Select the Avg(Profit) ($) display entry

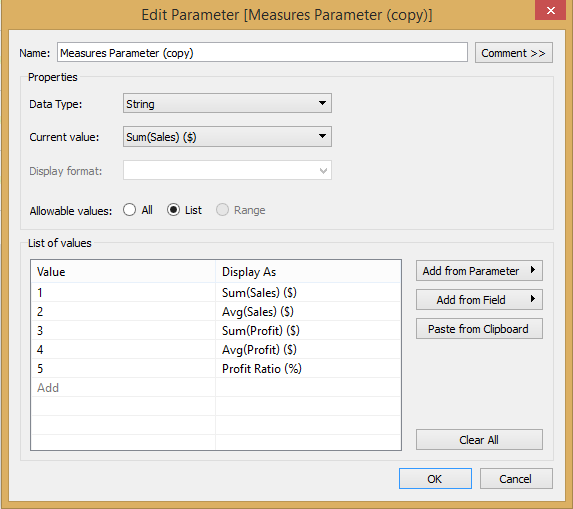point(259,350)
